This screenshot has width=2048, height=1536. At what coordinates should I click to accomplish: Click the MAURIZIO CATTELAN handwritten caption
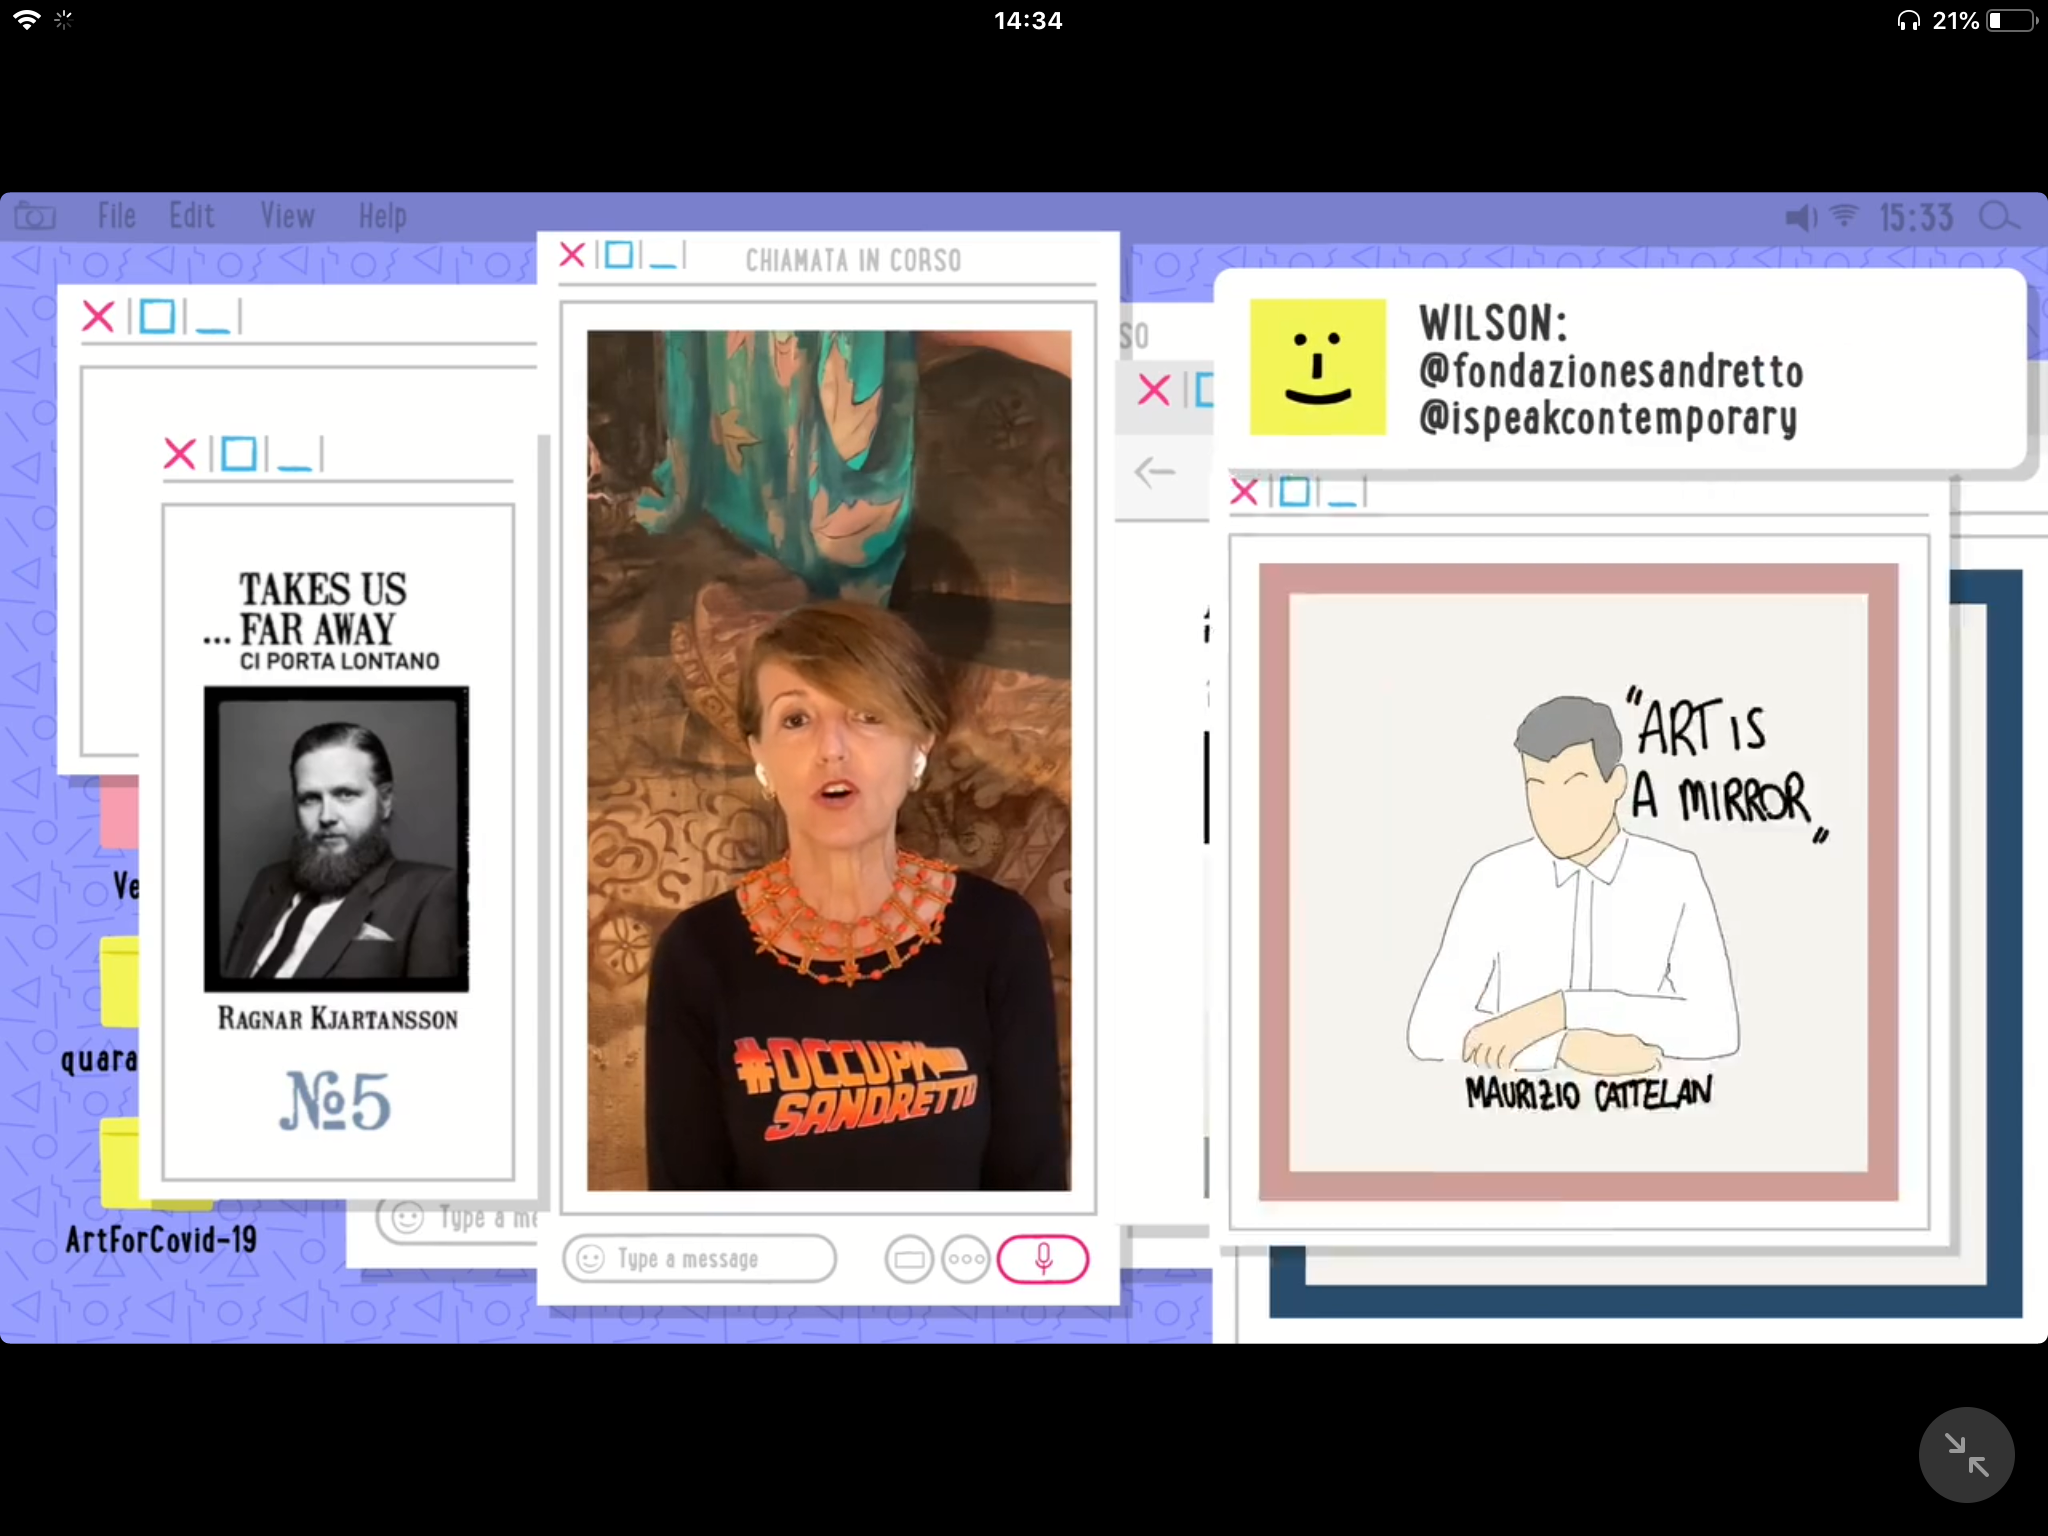(x=1589, y=1093)
